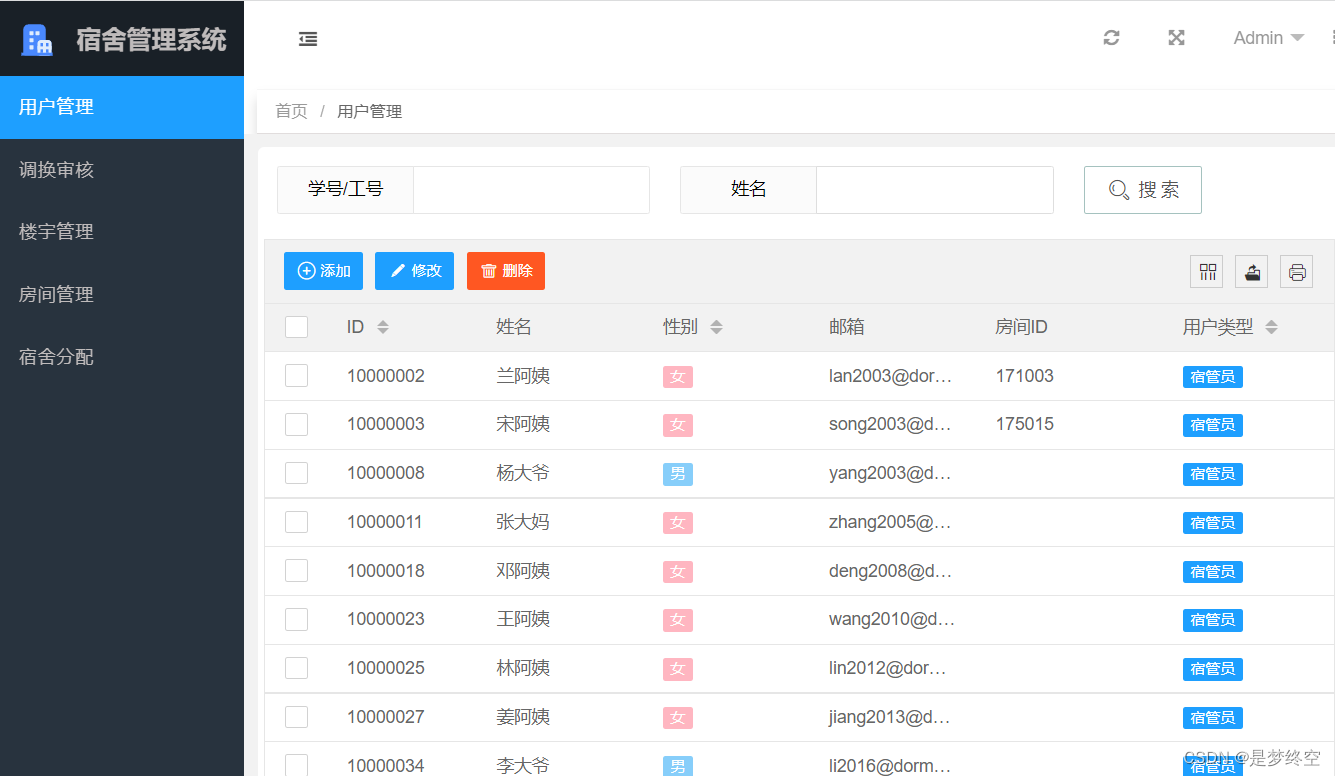The image size is (1335, 776).
Task: Check the row for 10000023 王阿姨
Action: pyautogui.click(x=297, y=619)
